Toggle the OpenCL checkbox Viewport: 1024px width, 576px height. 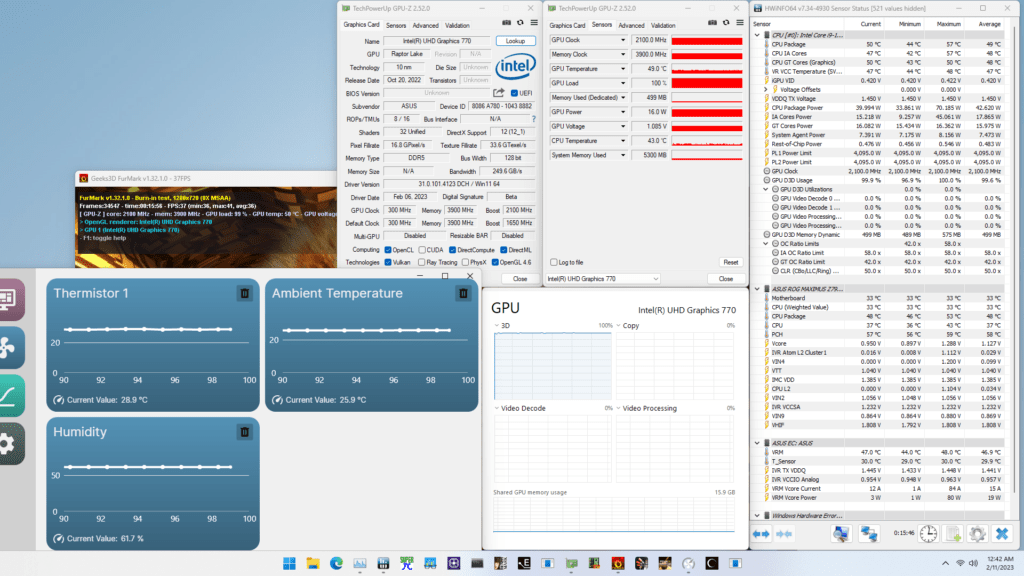pos(388,250)
